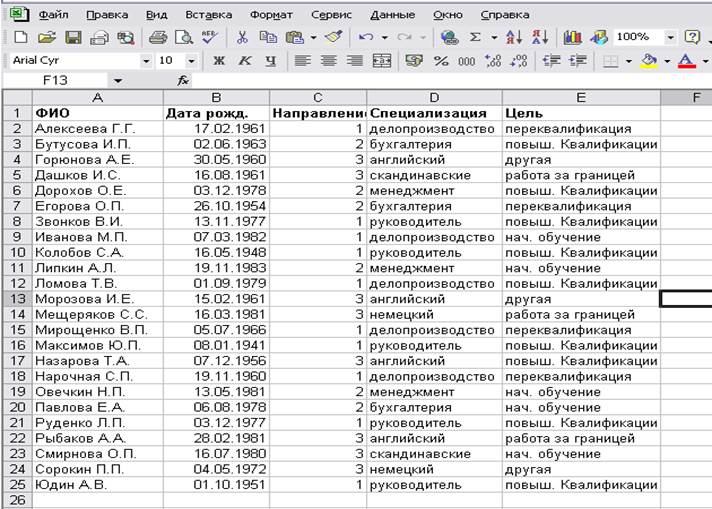Screen dimensions: 712x509
Task: Select row 13 header
Action: click(x=15, y=298)
